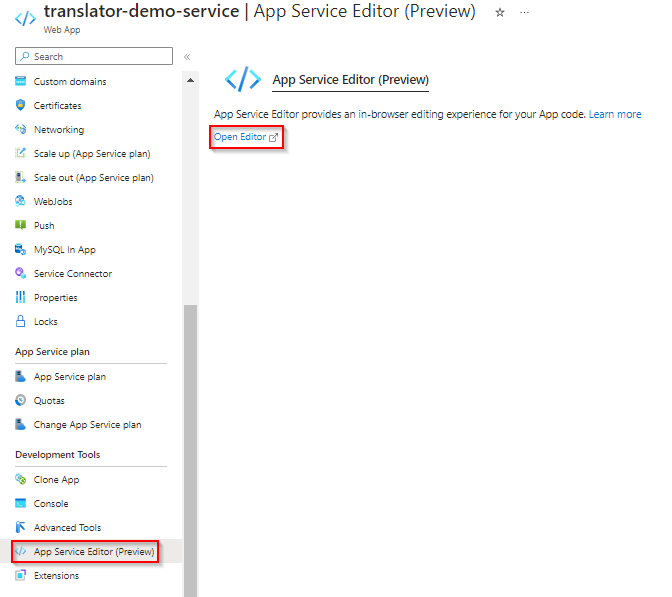The image size is (672, 597).
Task: Click the Properties bars icon
Action: (21, 297)
